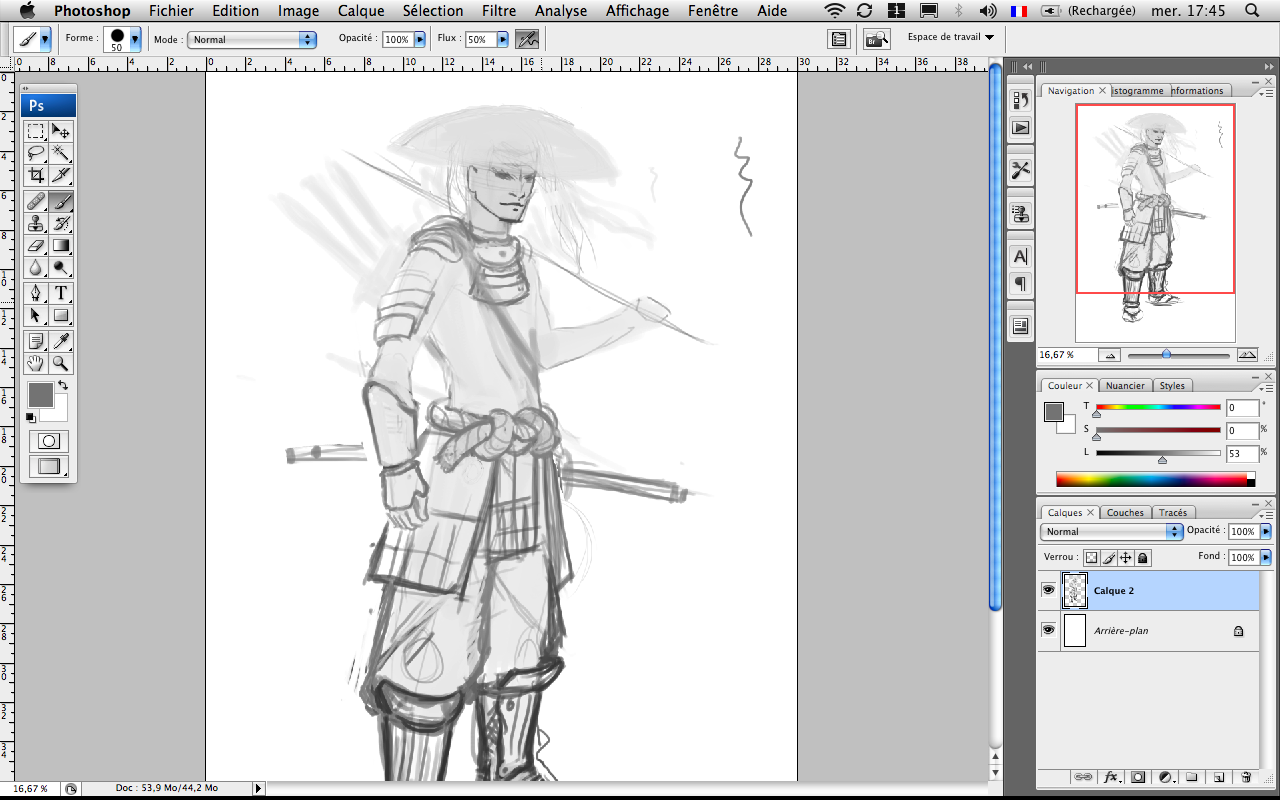1280x800 pixels.
Task: Click the trash icon in Calques panel
Action: [1246, 777]
